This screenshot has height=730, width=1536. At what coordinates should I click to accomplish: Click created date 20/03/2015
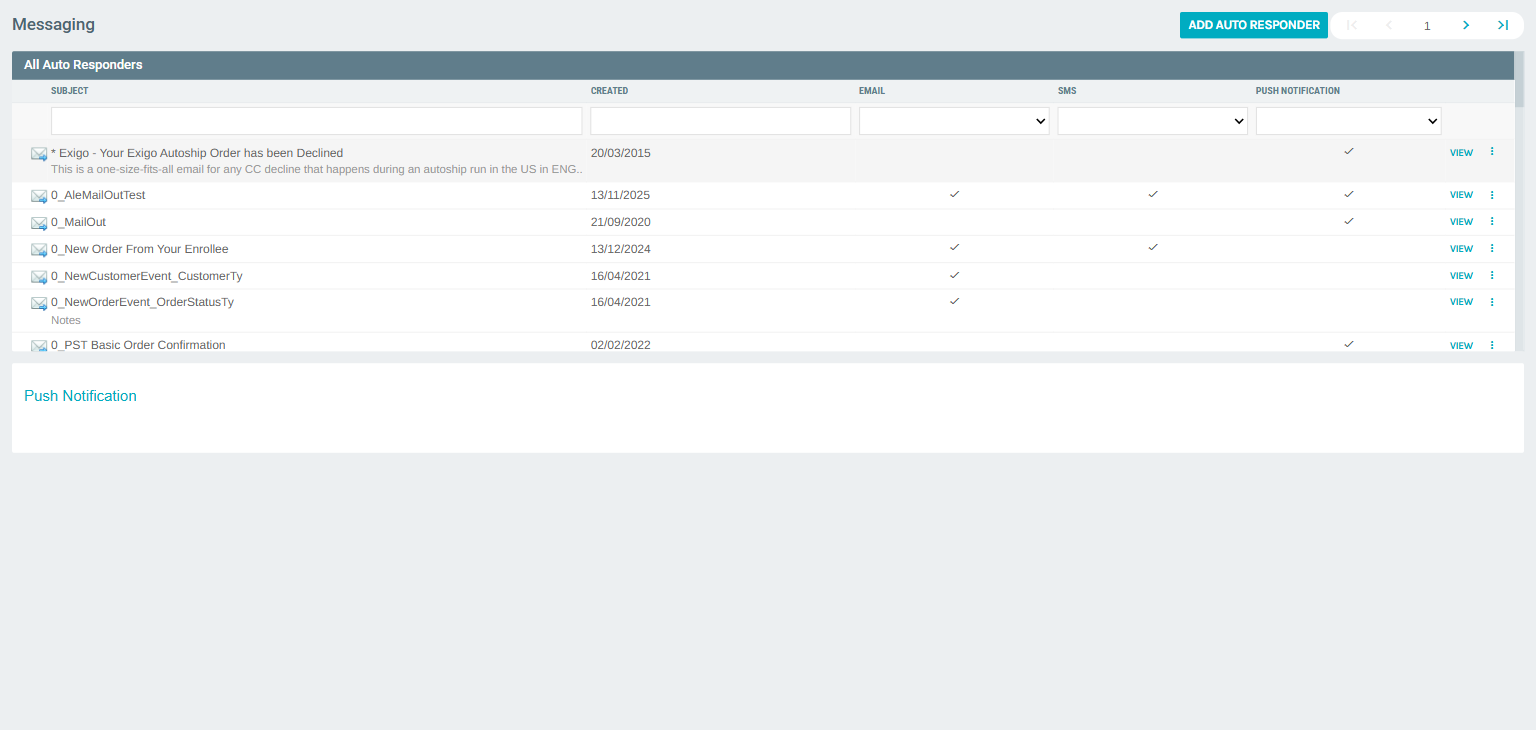(620, 153)
